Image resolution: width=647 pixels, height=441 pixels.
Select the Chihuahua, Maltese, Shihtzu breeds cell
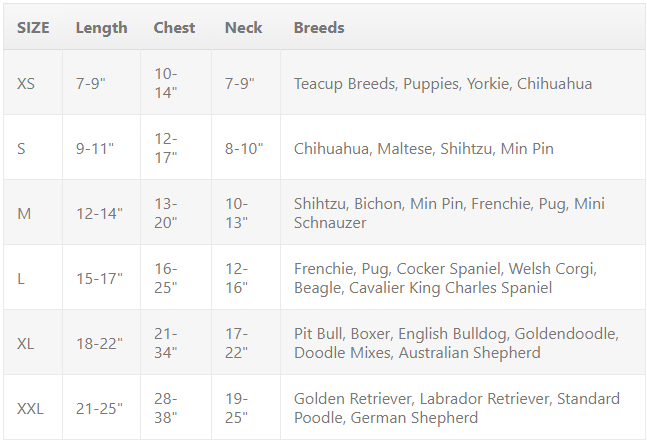click(x=423, y=149)
